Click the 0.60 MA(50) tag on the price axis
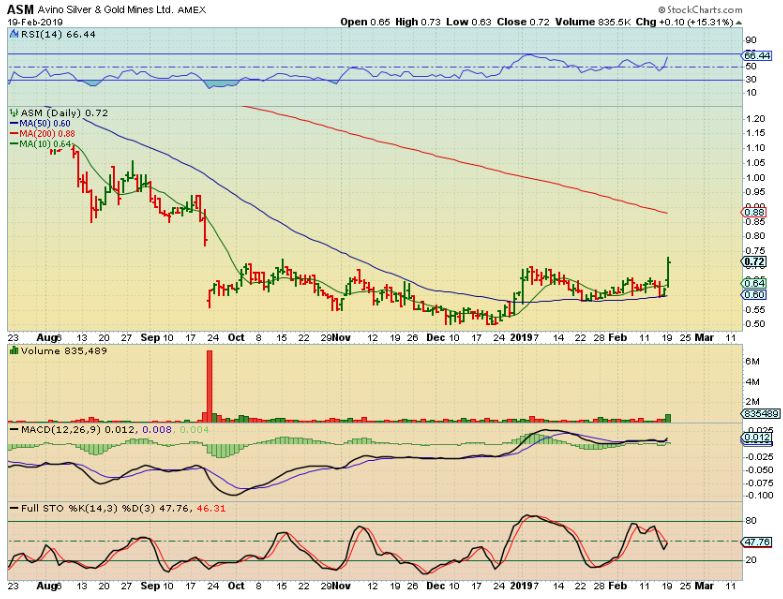The height and width of the screenshot is (599, 783). point(755,295)
